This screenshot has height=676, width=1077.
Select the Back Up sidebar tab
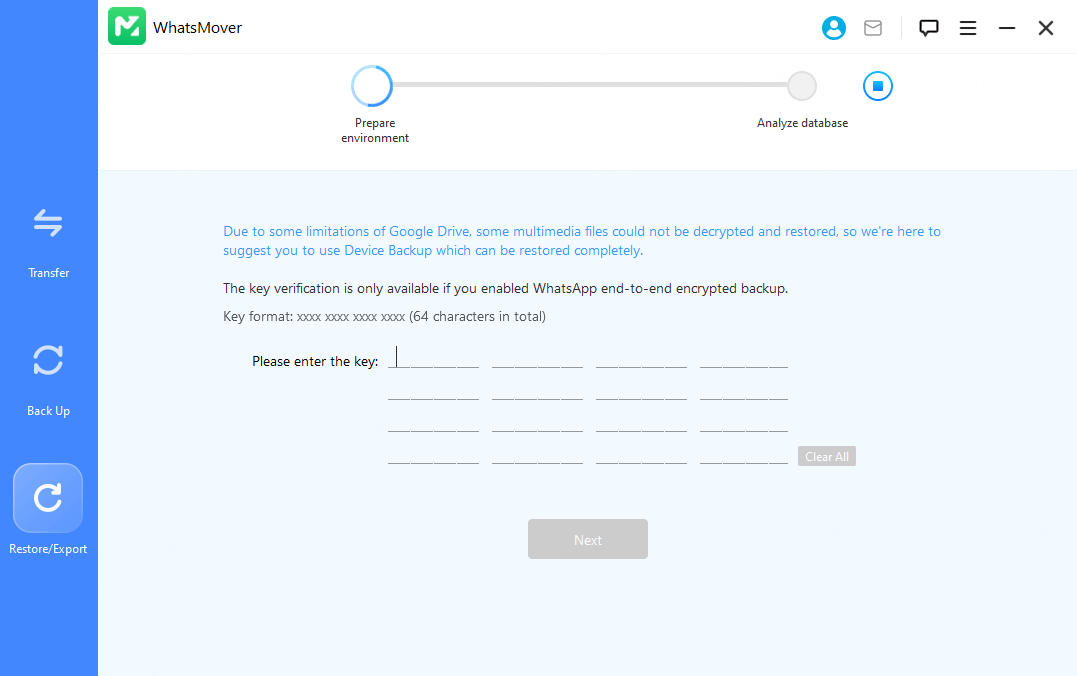(48, 379)
